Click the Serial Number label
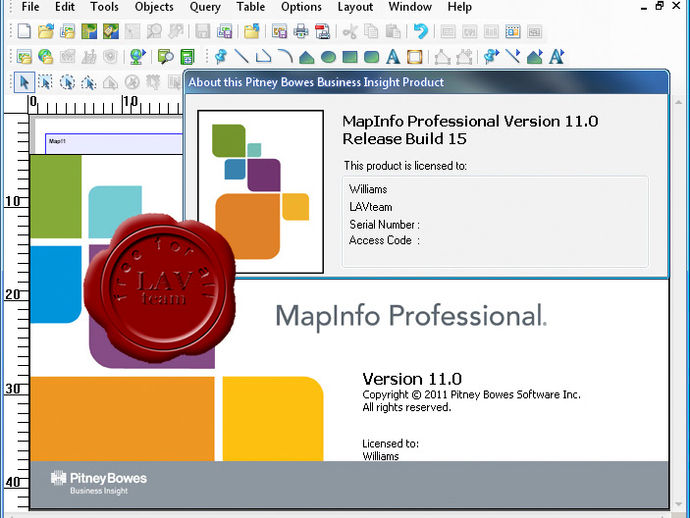Screen dimensions: 690x518 (x=385, y=224)
